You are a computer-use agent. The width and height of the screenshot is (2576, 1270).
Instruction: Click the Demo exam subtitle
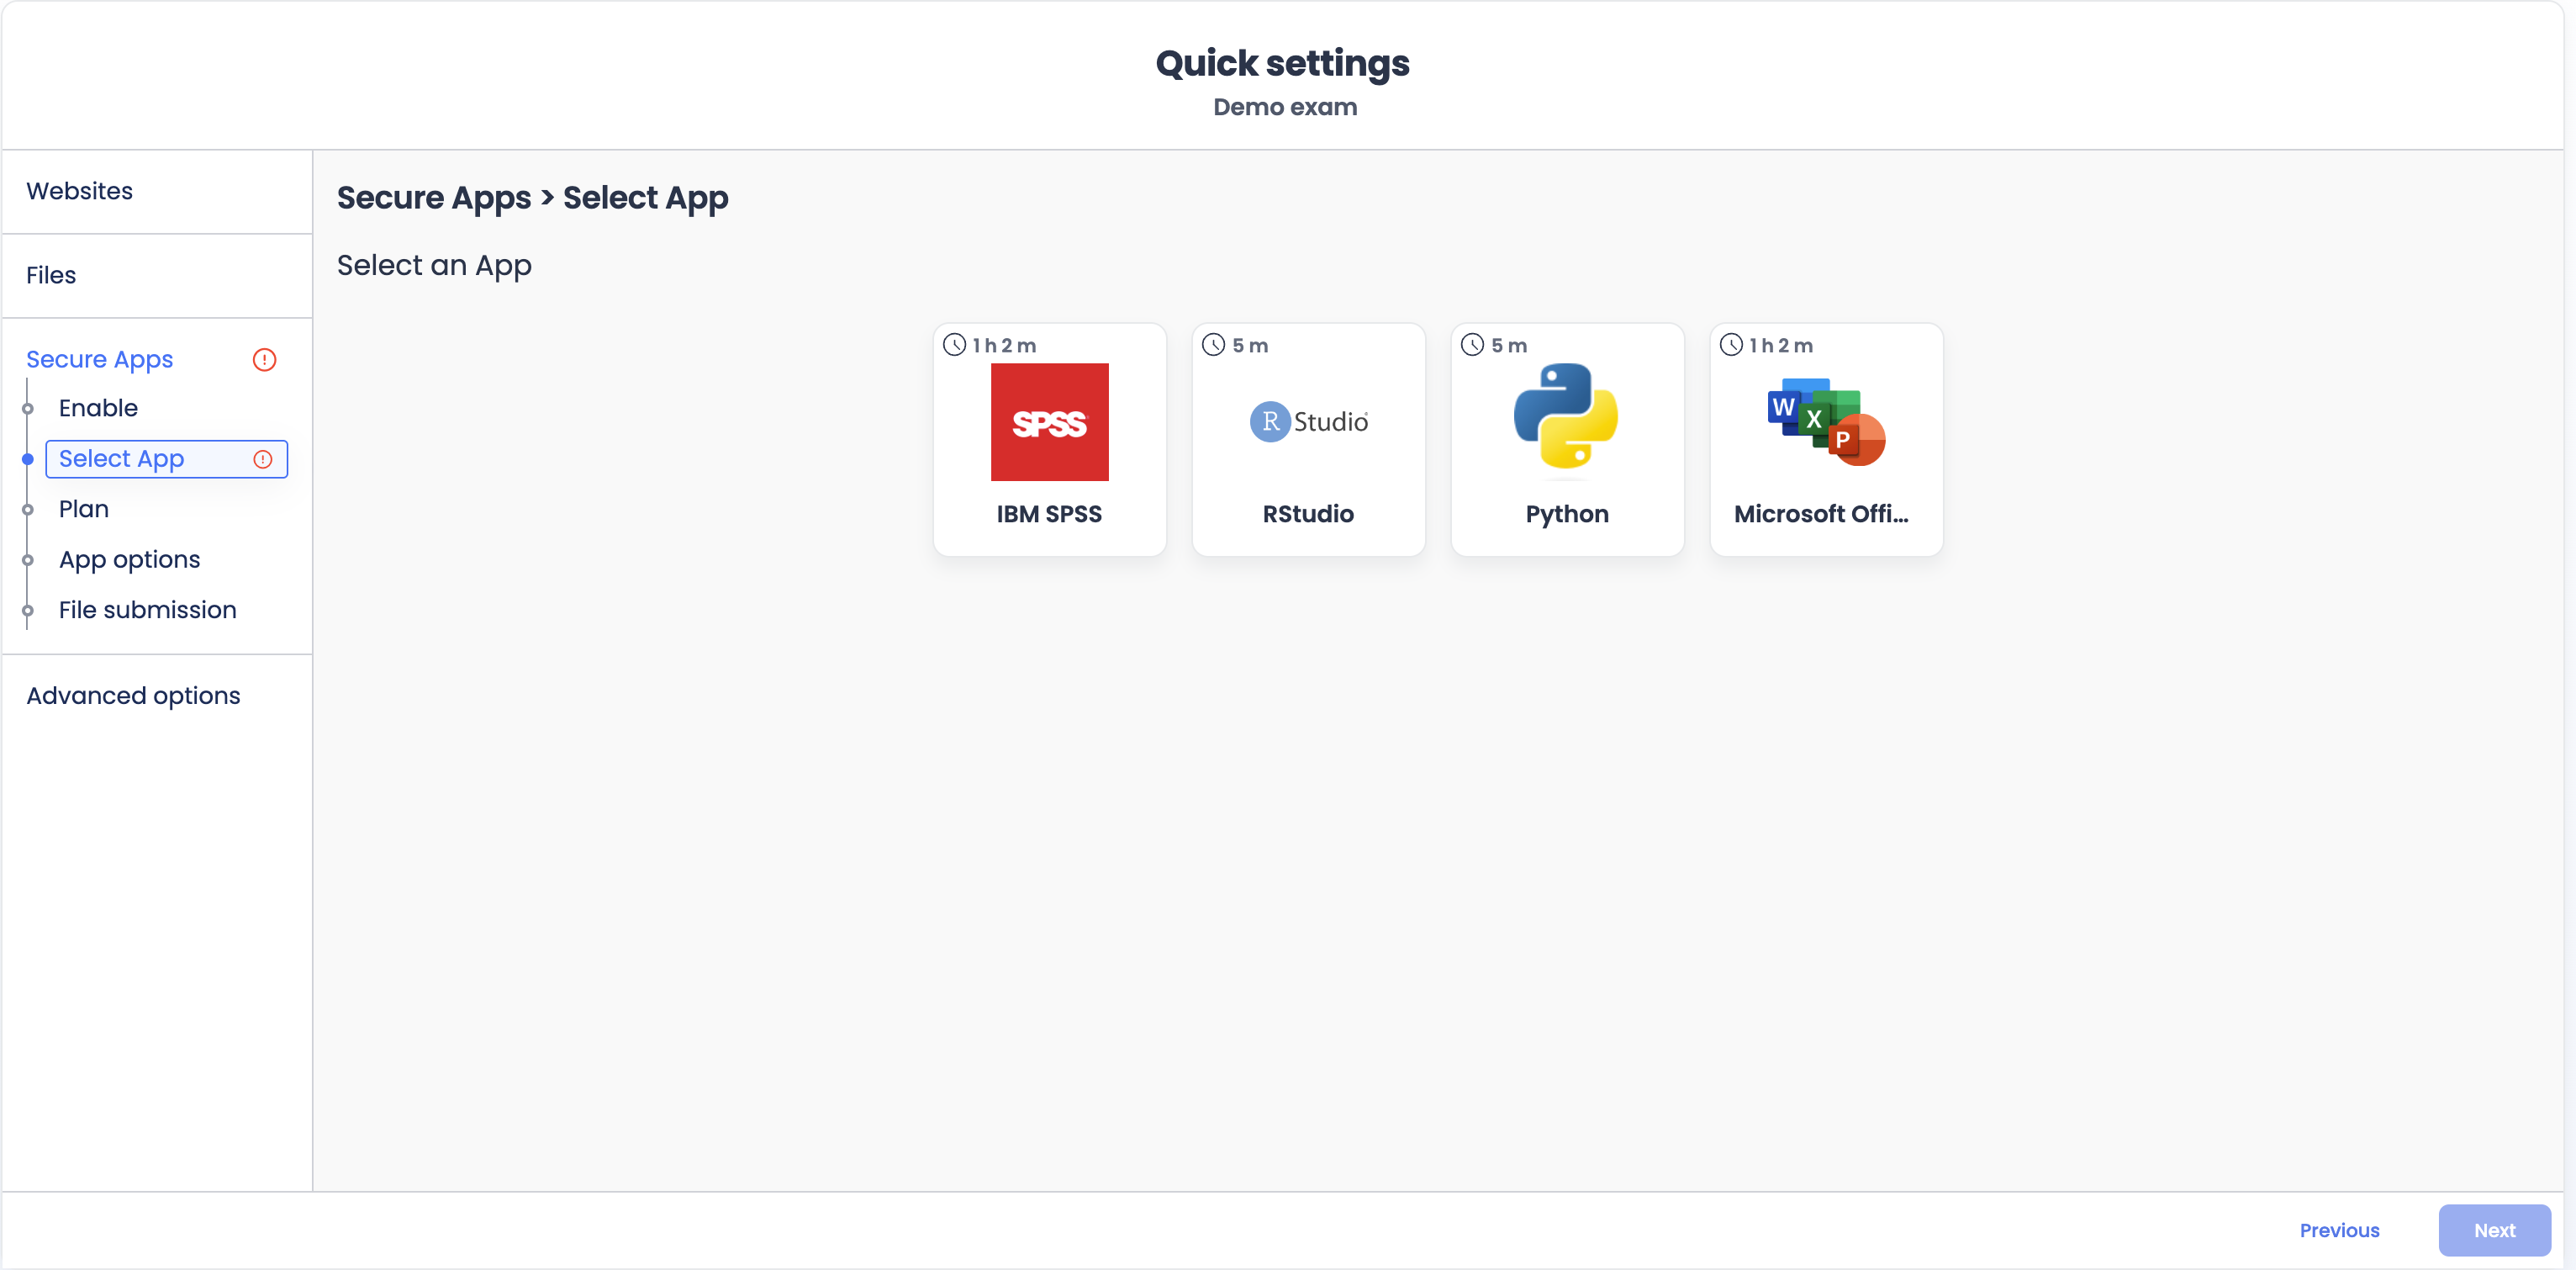[x=1285, y=107]
